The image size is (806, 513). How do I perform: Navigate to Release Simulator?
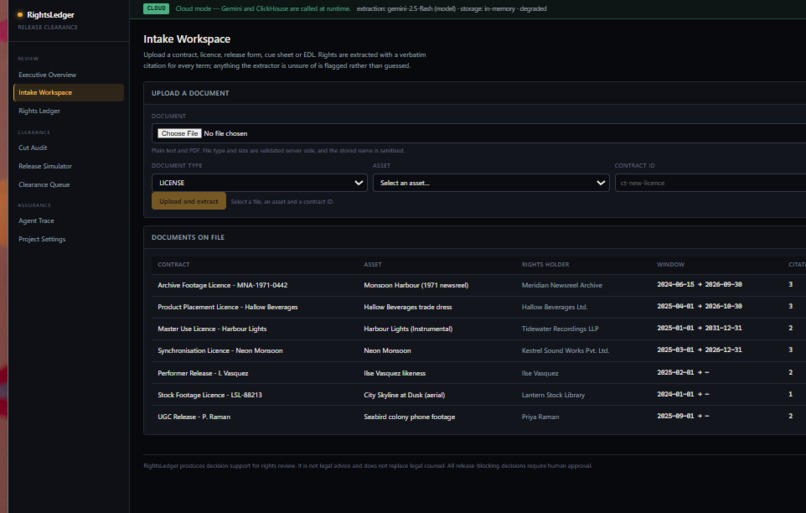[45, 166]
